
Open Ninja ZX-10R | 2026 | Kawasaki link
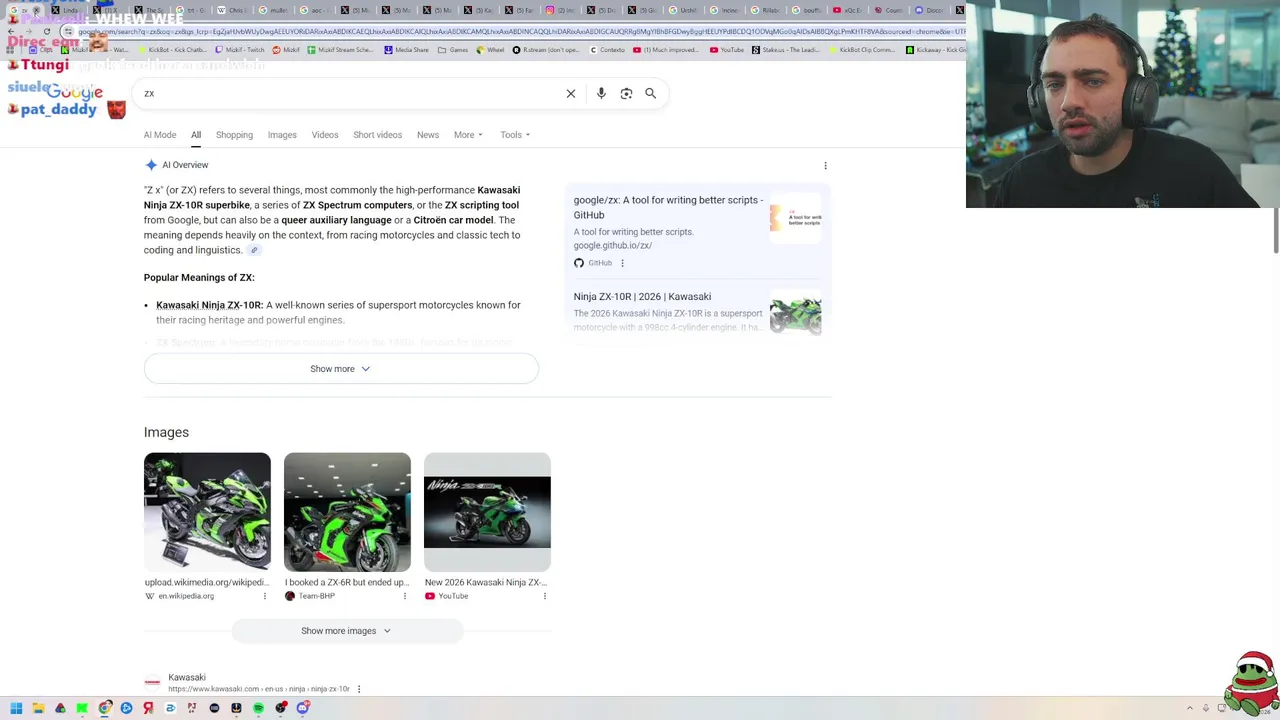tap(642, 297)
